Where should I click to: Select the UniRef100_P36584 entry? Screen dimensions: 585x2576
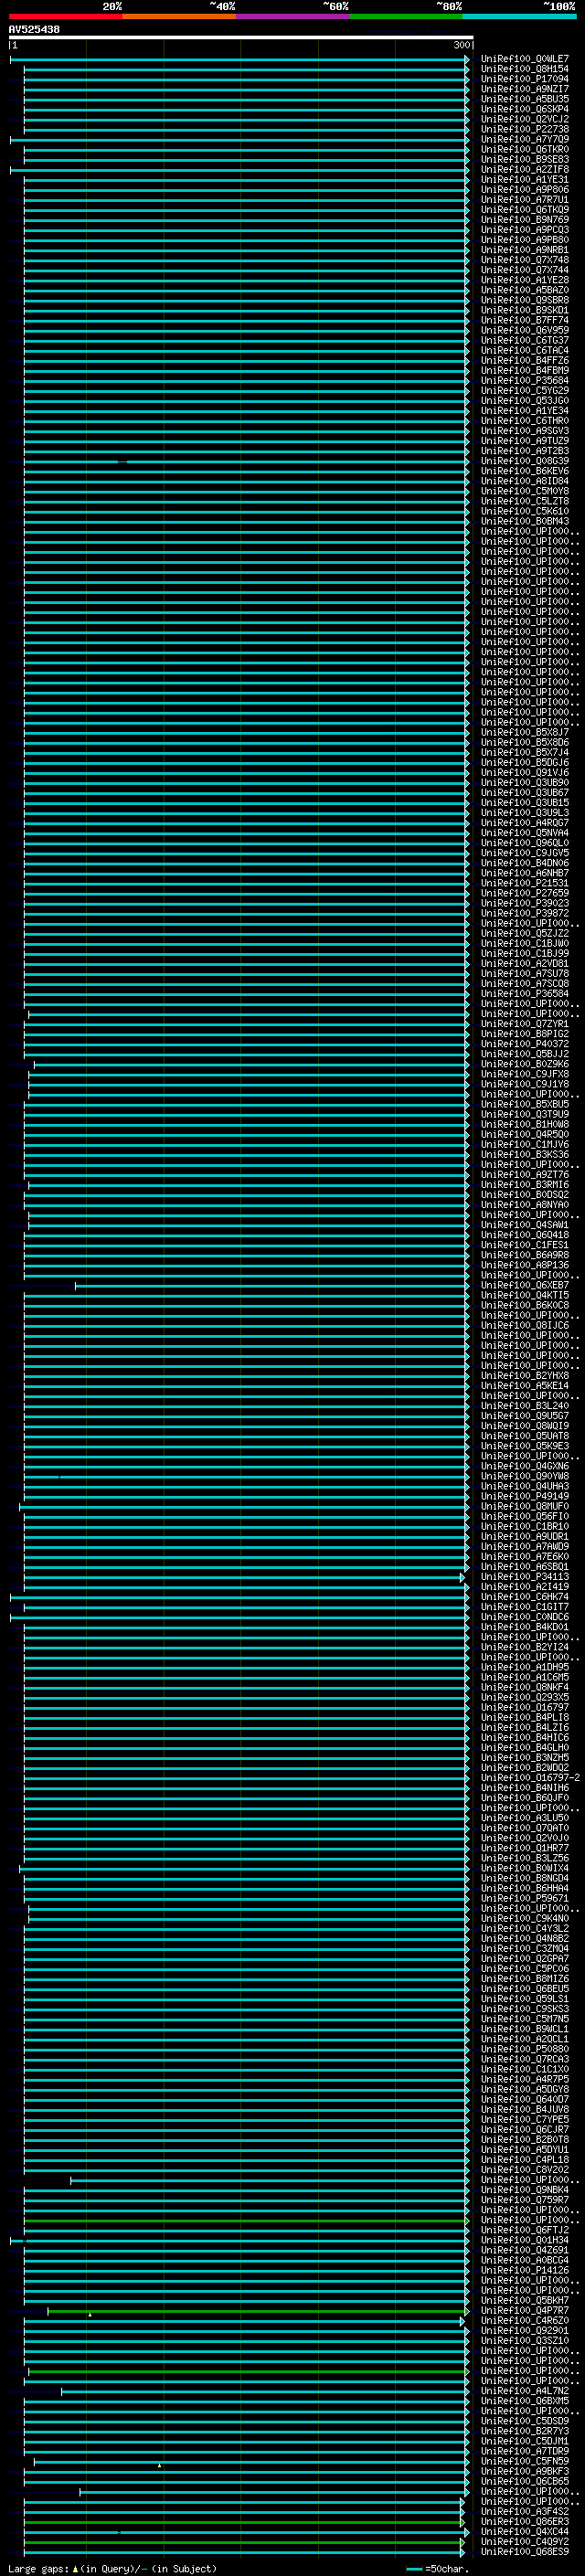(x=525, y=994)
